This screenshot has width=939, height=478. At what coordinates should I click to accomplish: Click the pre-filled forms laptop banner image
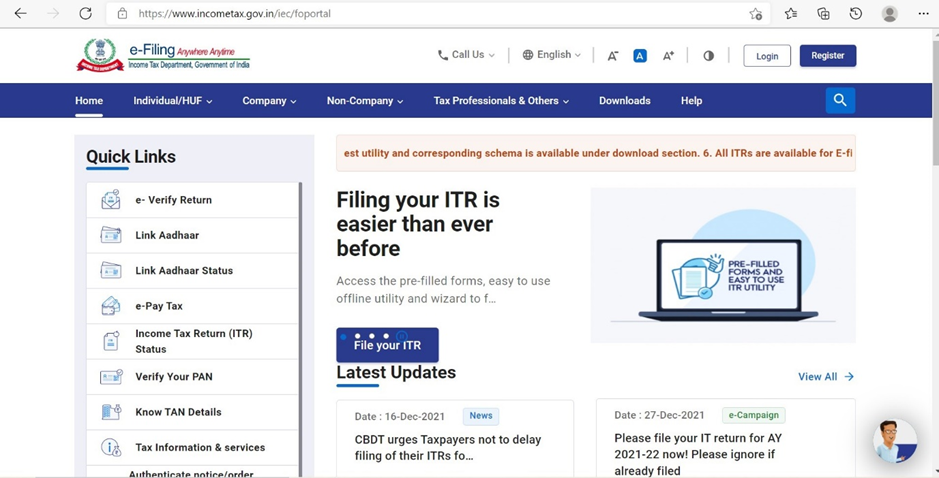[723, 265]
